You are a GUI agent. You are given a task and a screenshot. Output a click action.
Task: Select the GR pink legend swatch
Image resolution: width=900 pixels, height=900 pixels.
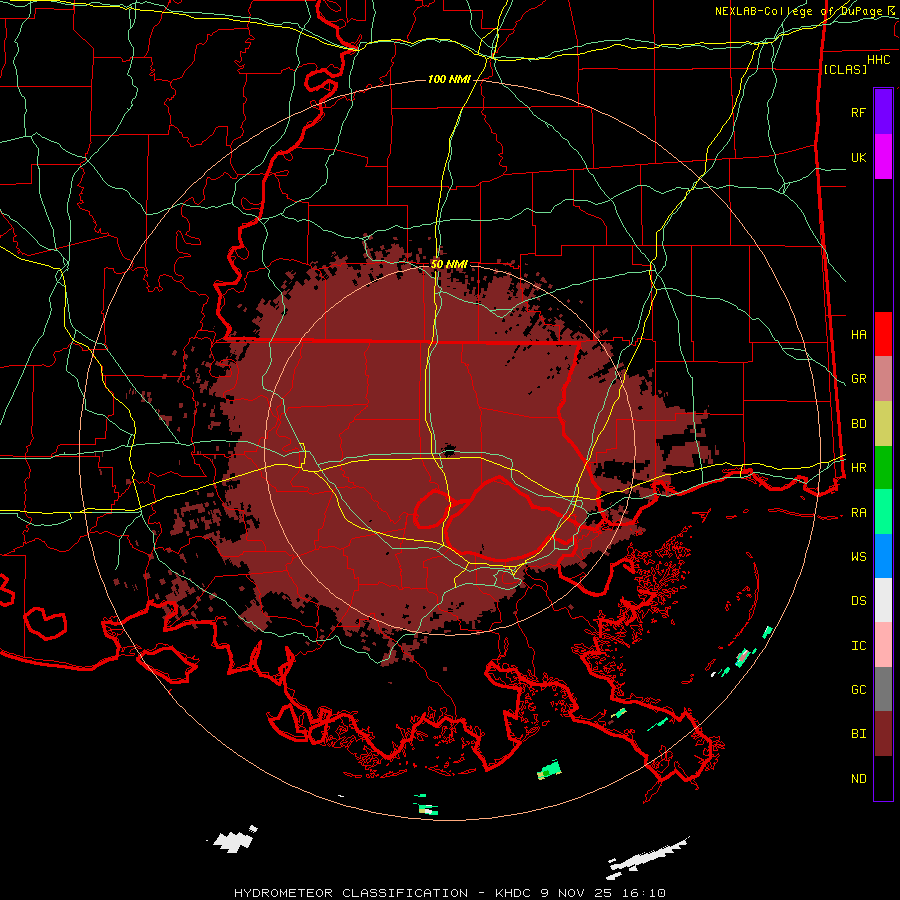883,379
